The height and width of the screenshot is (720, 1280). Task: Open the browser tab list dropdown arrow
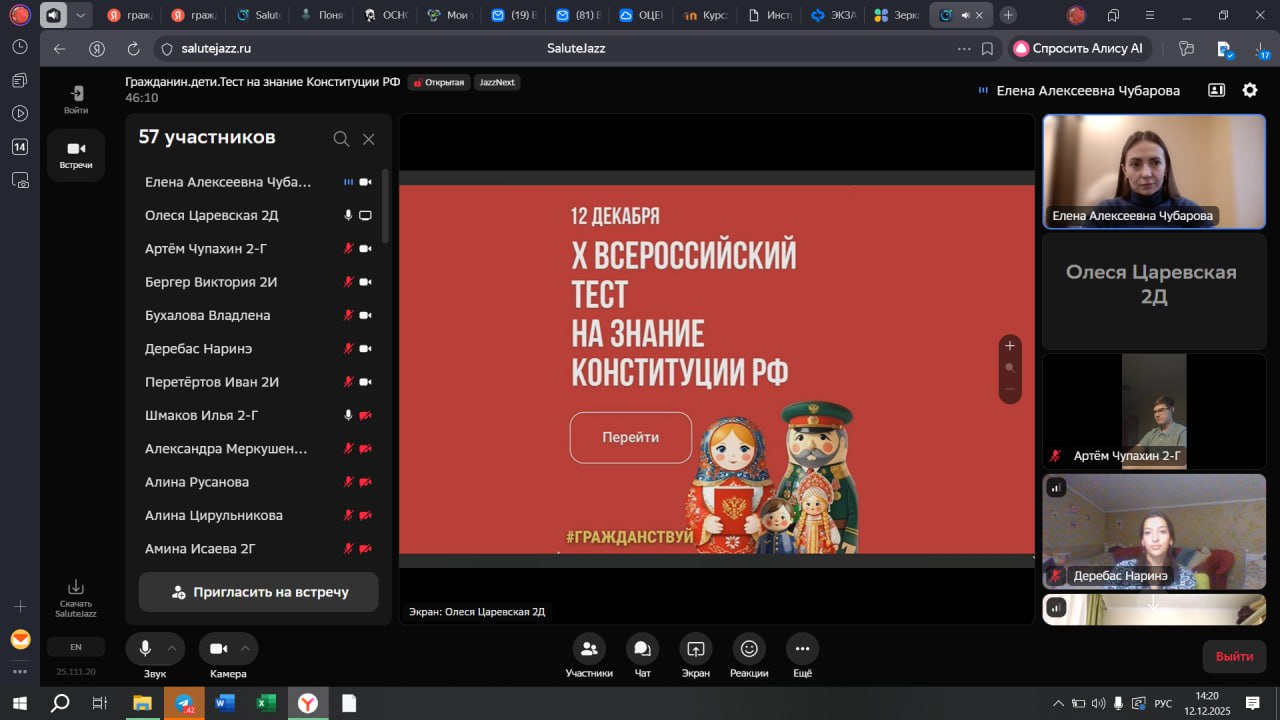(81, 15)
